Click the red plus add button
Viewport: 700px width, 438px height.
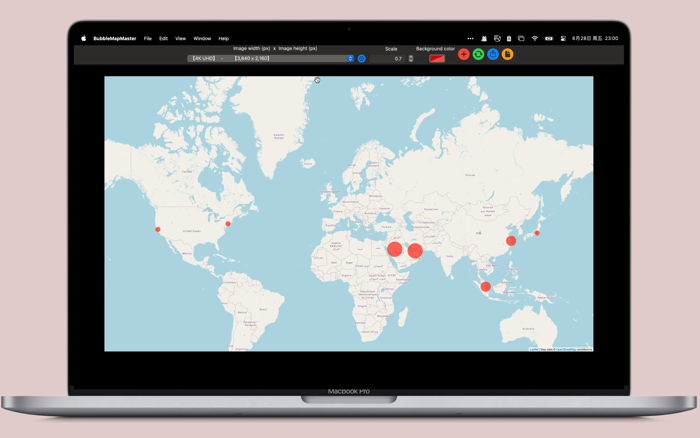click(463, 54)
